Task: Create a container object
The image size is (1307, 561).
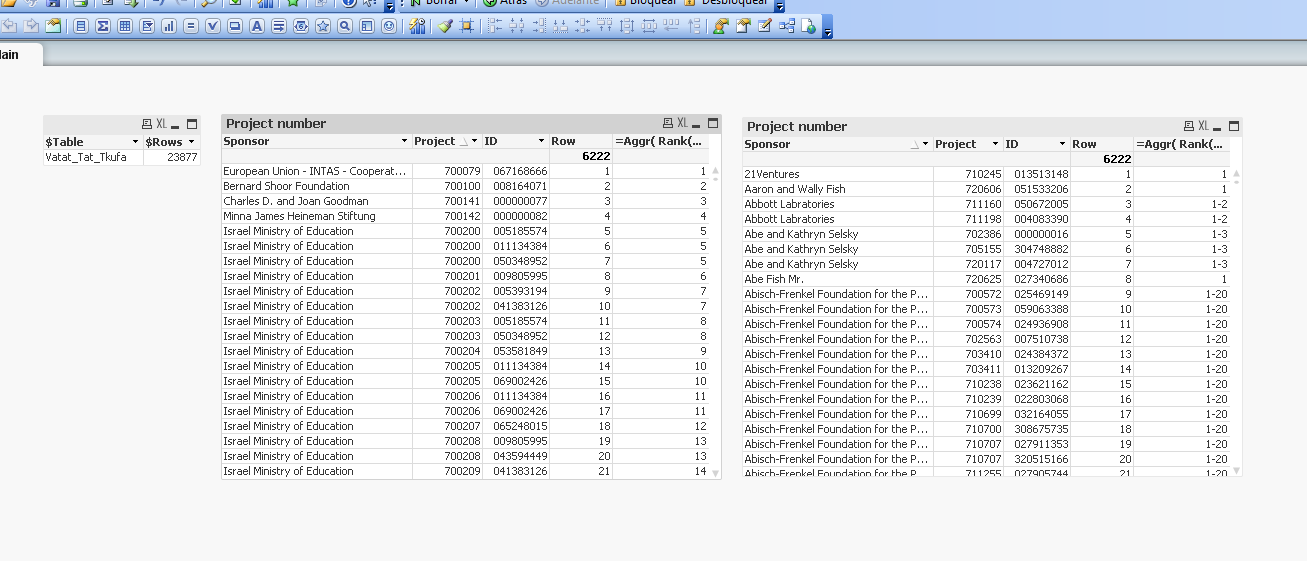Action: point(366,26)
